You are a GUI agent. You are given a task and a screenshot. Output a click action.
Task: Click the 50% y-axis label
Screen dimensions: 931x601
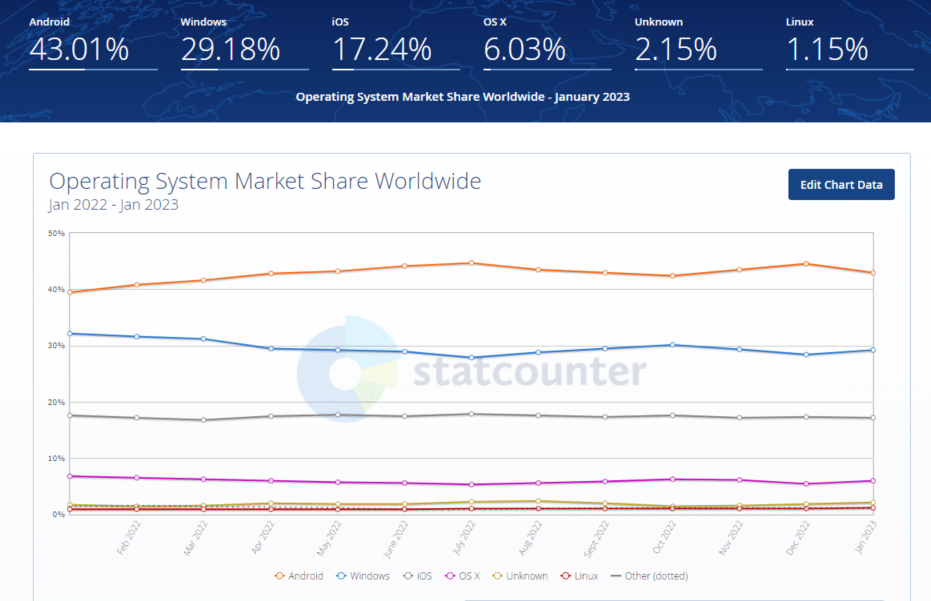pyautogui.click(x=56, y=233)
